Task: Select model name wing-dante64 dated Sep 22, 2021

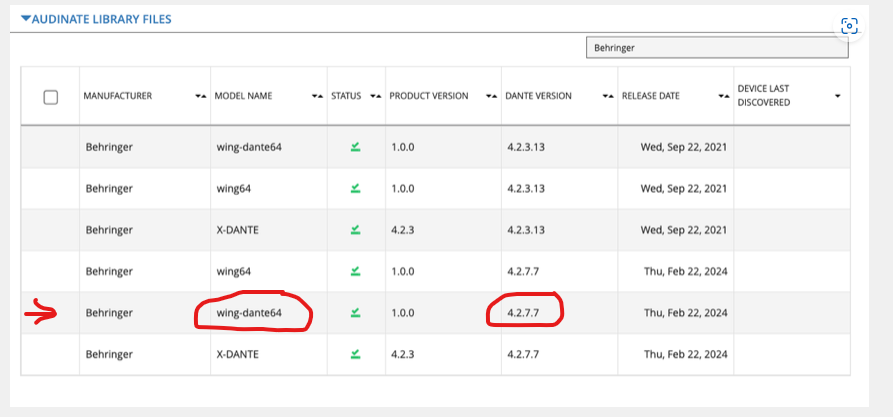Action: (x=249, y=147)
